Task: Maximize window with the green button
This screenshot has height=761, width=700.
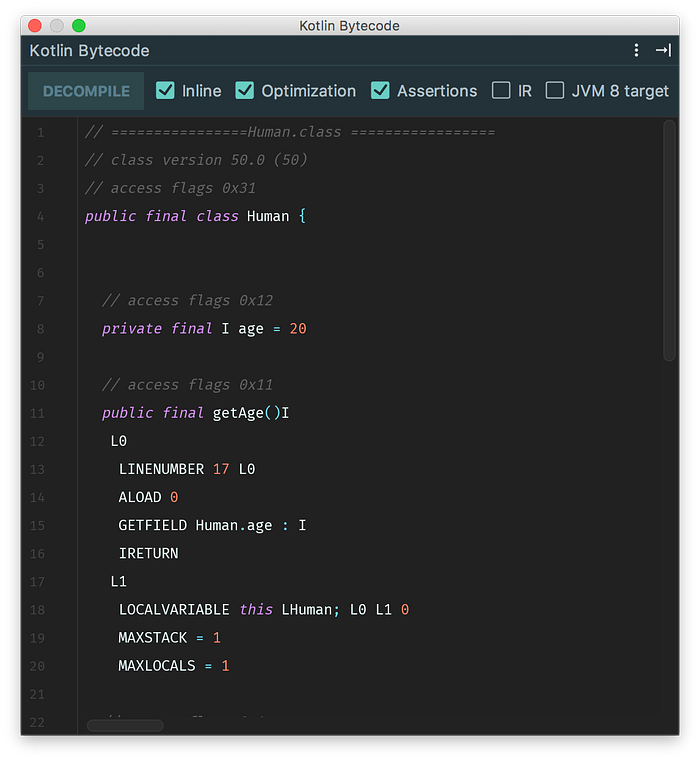Action: tap(79, 25)
